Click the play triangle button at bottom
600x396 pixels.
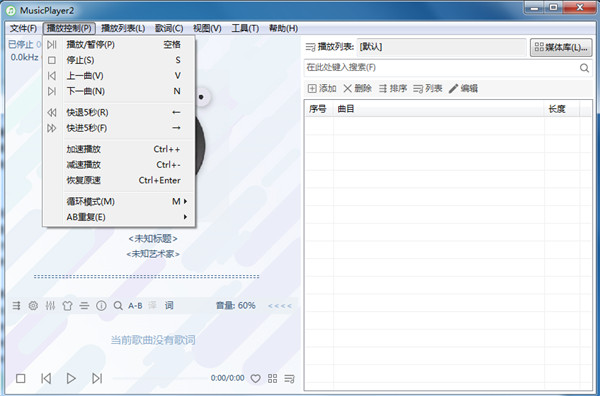71,378
